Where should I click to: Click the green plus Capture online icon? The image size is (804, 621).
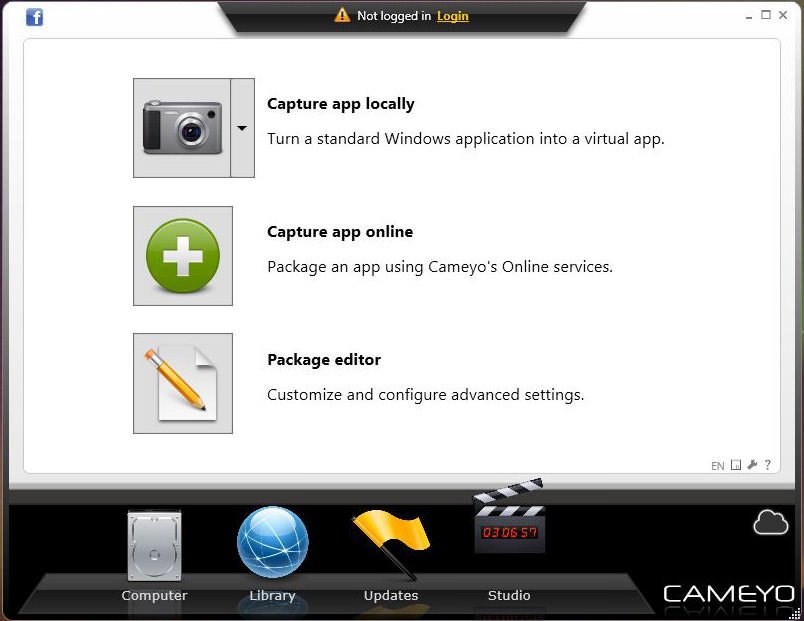(183, 256)
